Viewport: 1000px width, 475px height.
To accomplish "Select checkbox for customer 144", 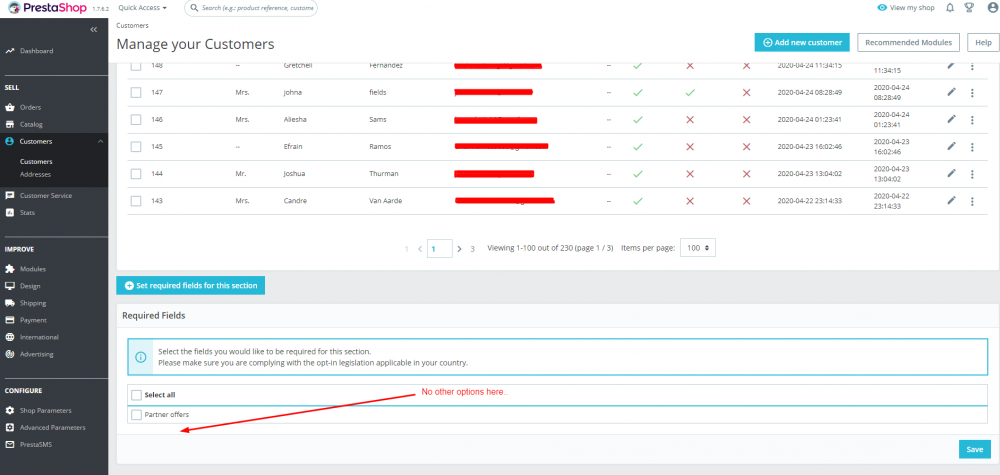I will click(136, 173).
